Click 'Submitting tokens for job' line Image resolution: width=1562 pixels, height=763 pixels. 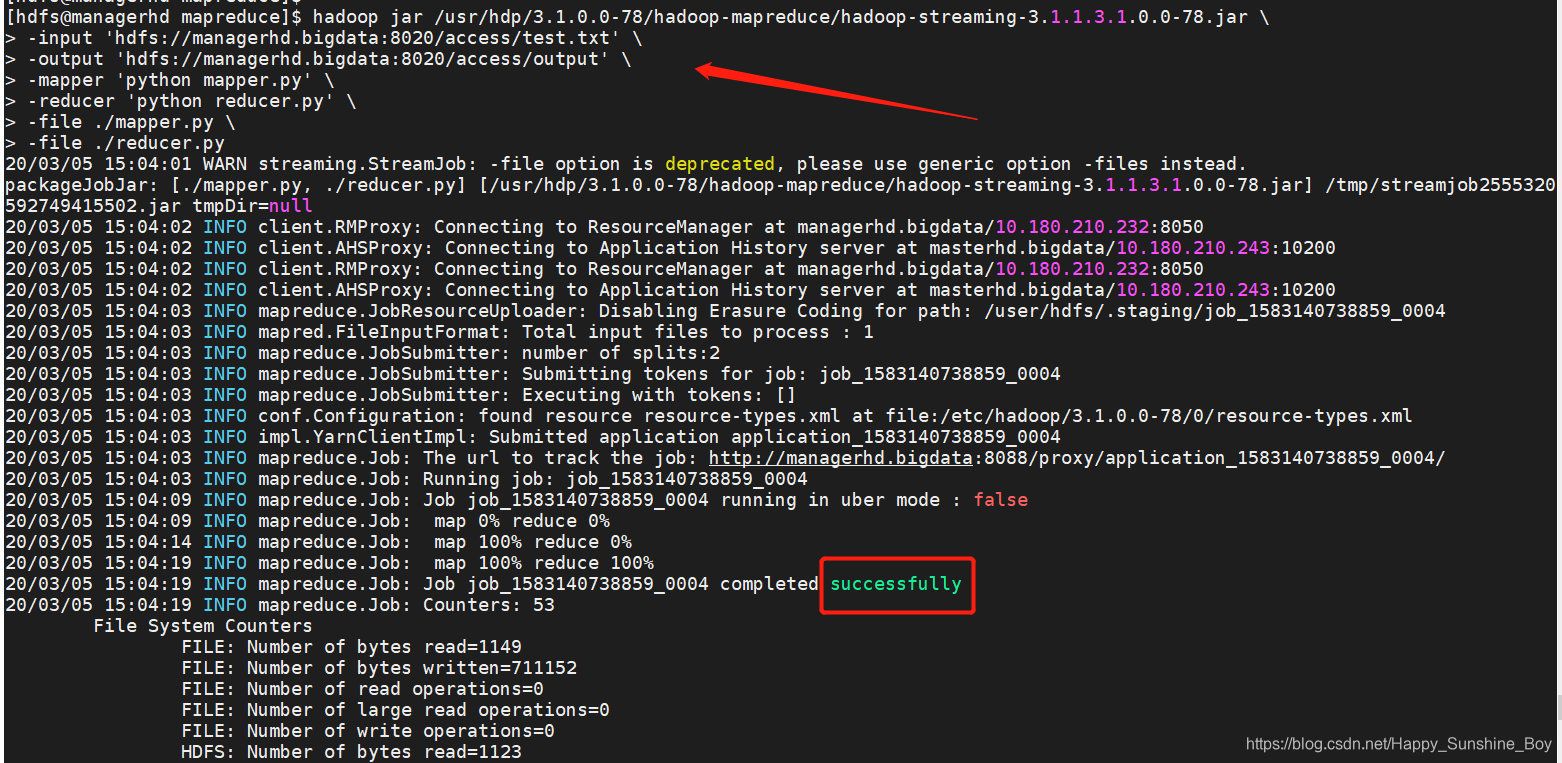pos(533,374)
